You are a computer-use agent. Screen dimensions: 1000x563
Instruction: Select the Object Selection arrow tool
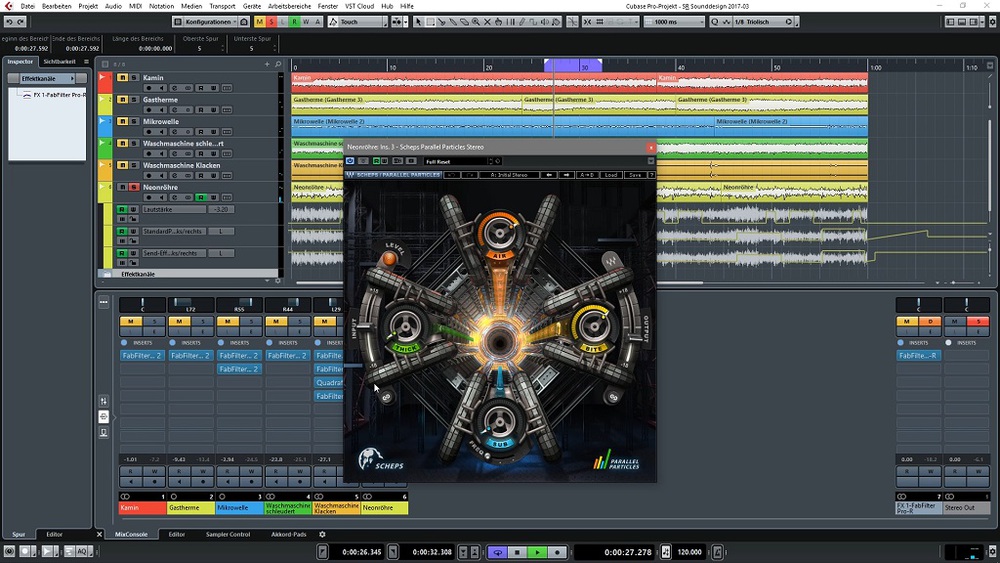point(418,22)
